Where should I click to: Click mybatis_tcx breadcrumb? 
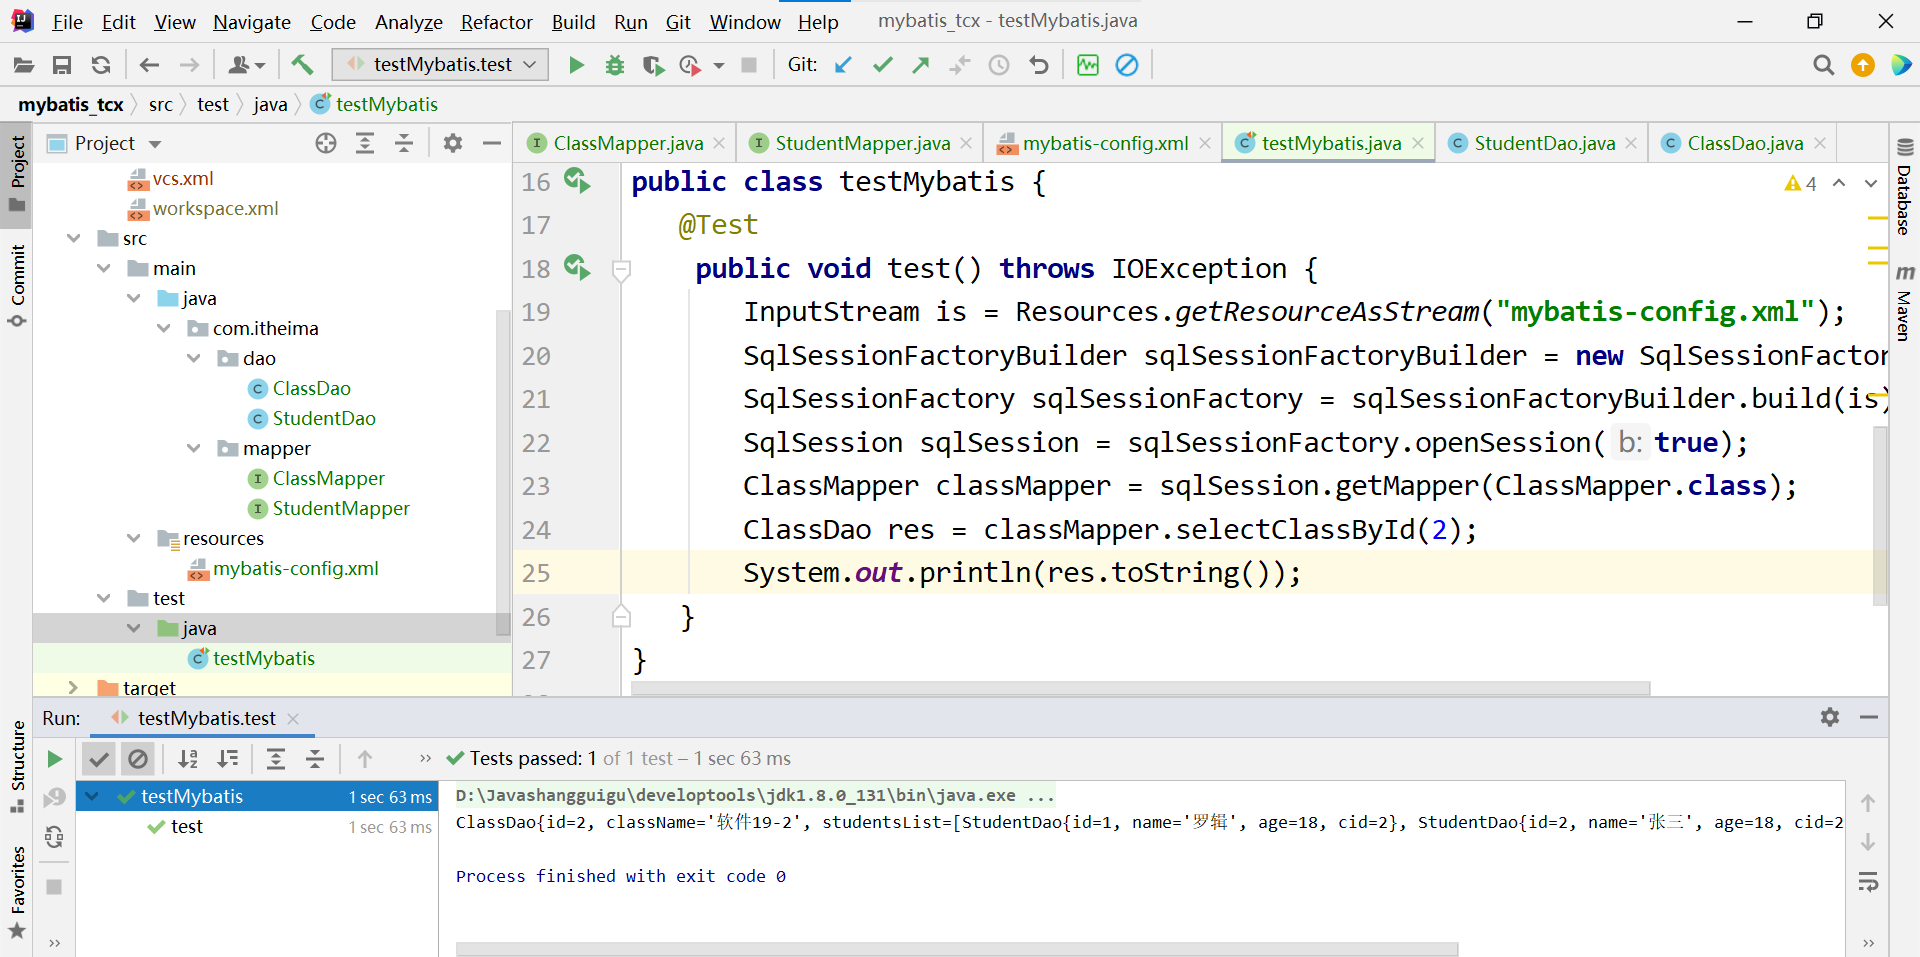click(70, 104)
